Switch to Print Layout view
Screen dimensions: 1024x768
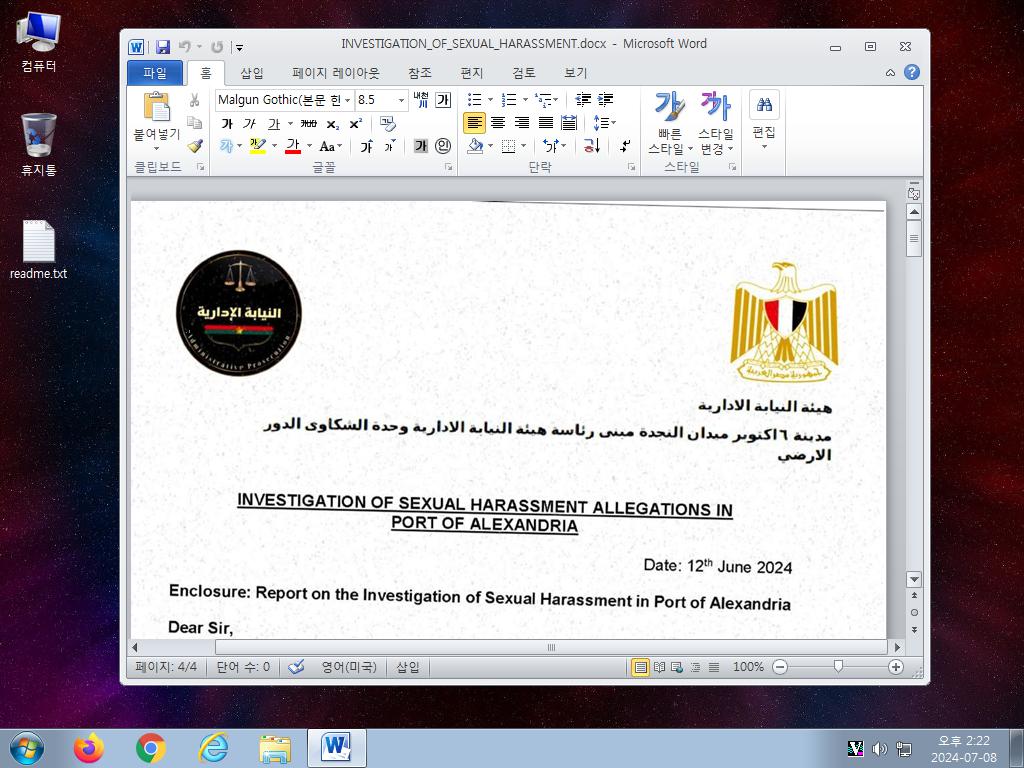pyautogui.click(x=641, y=667)
